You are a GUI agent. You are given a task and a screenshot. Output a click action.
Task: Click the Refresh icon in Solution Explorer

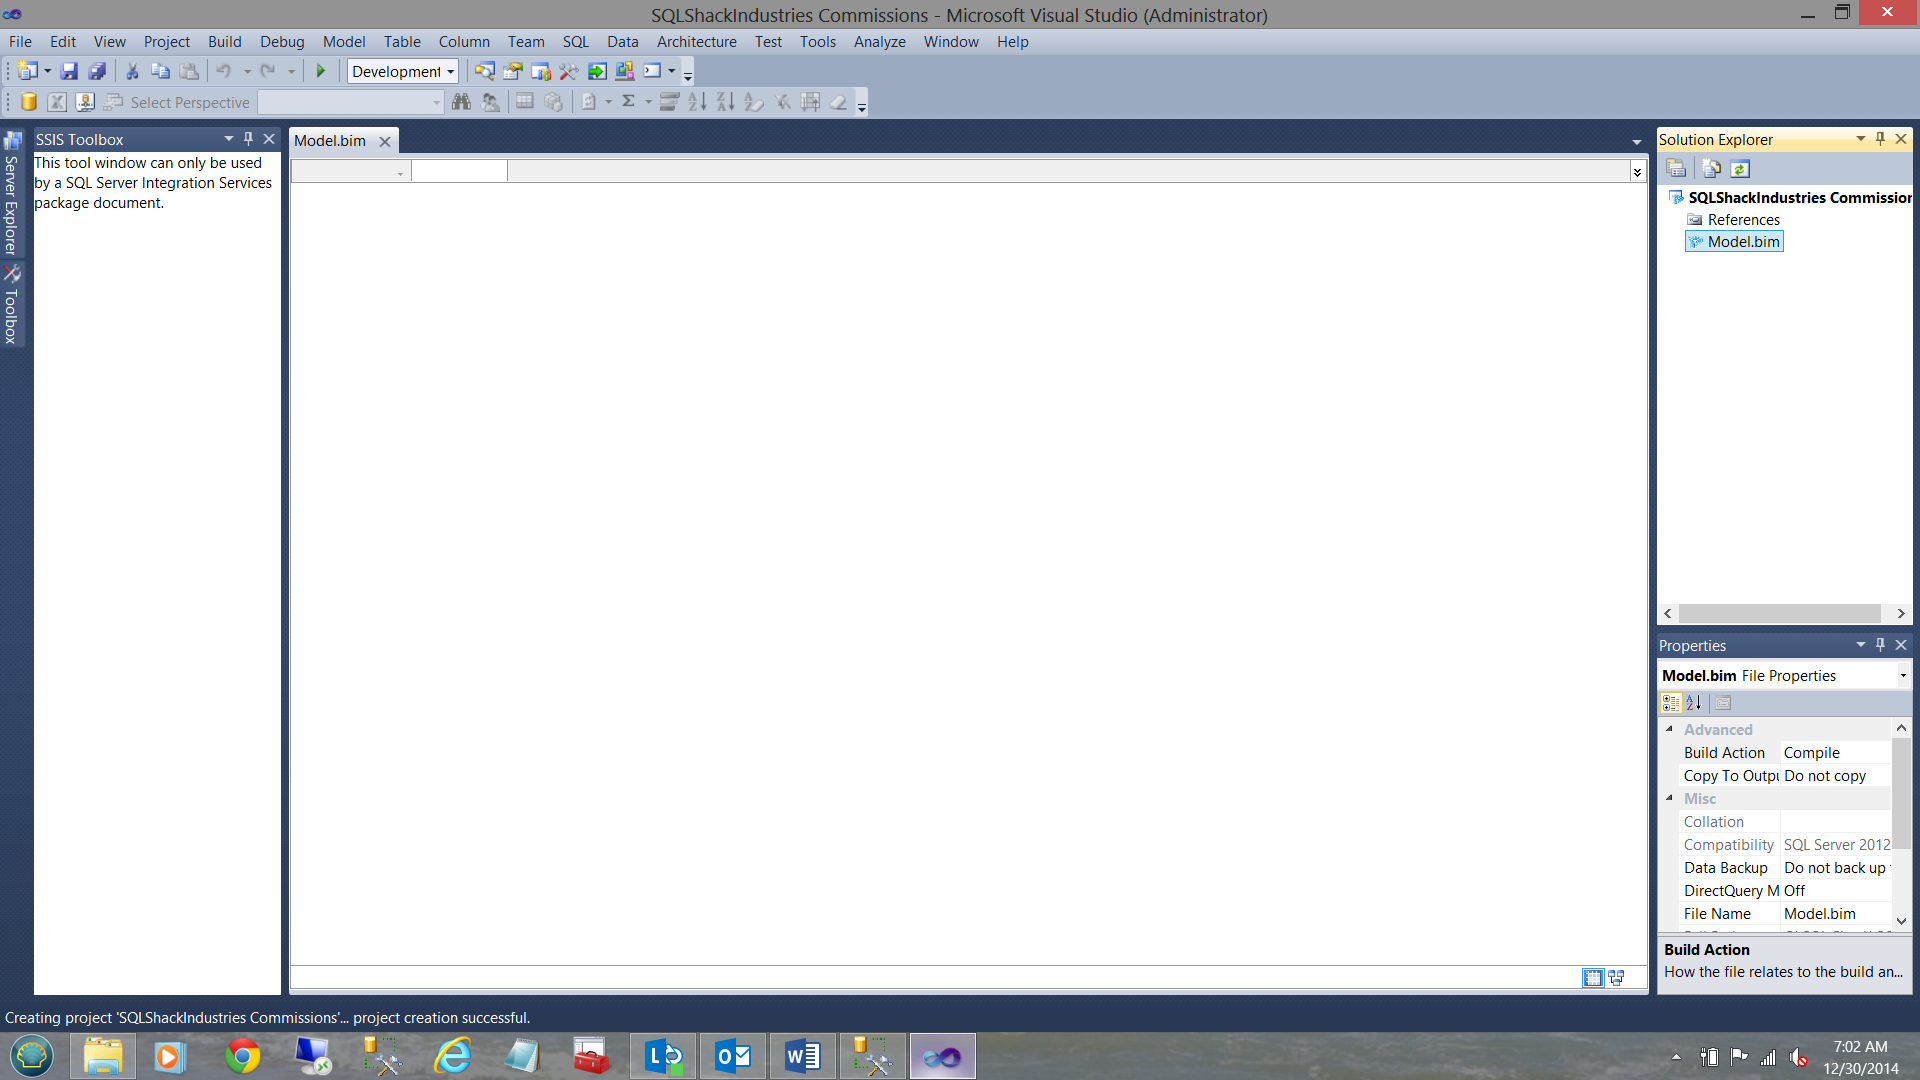[1740, 169]
